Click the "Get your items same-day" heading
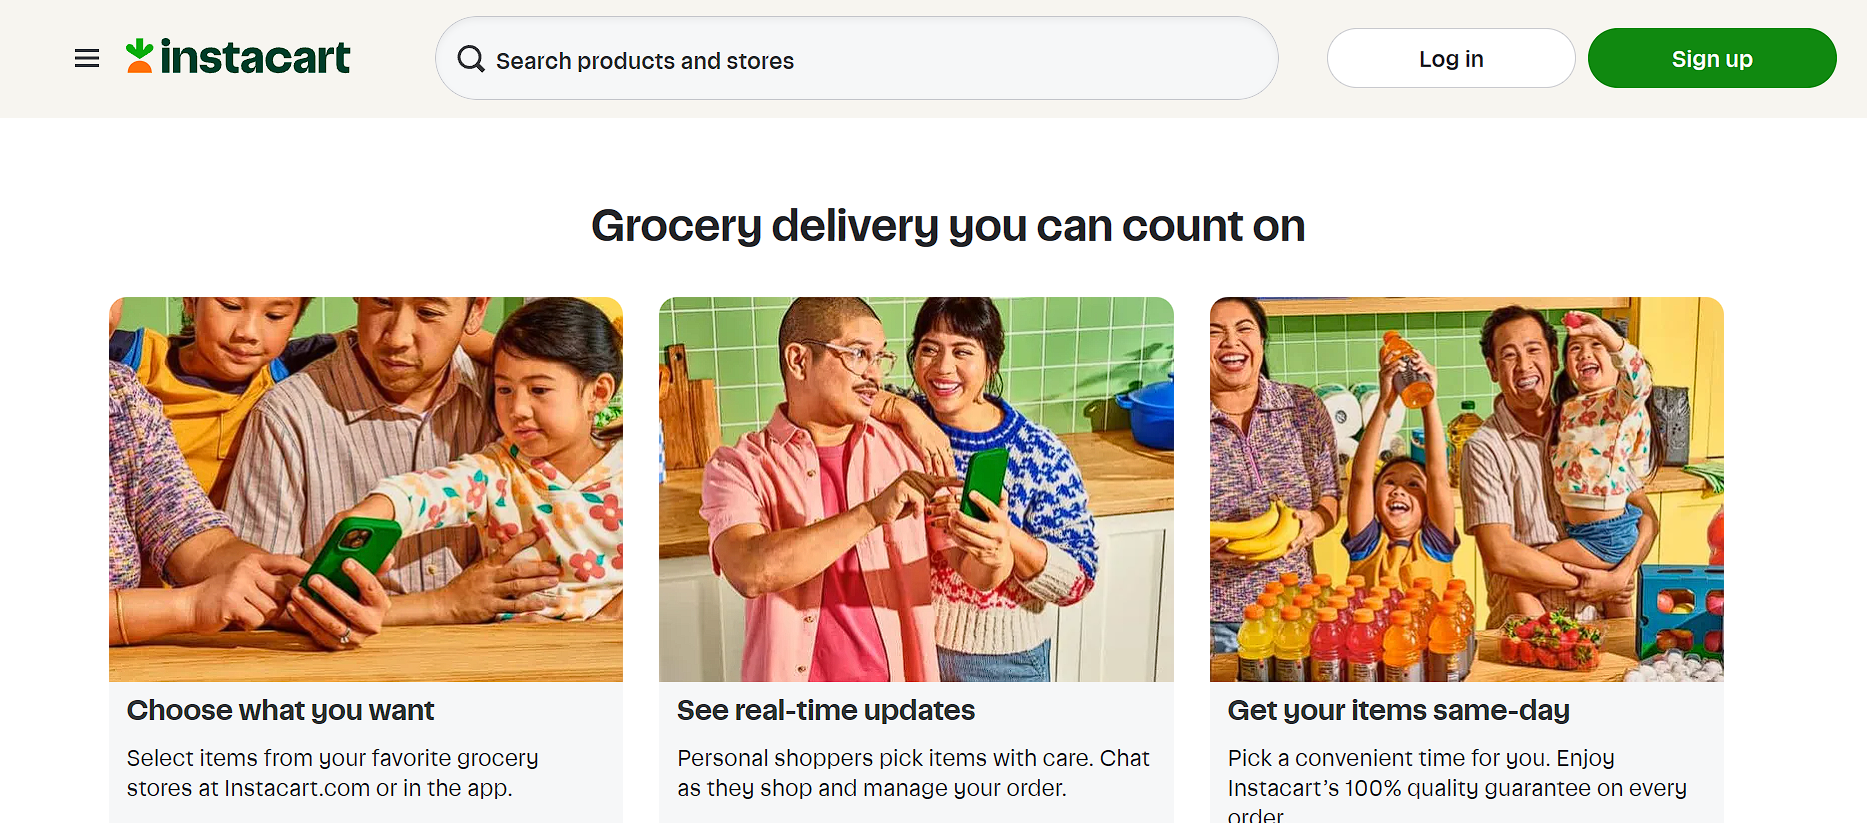 [x=1399, y=710]
